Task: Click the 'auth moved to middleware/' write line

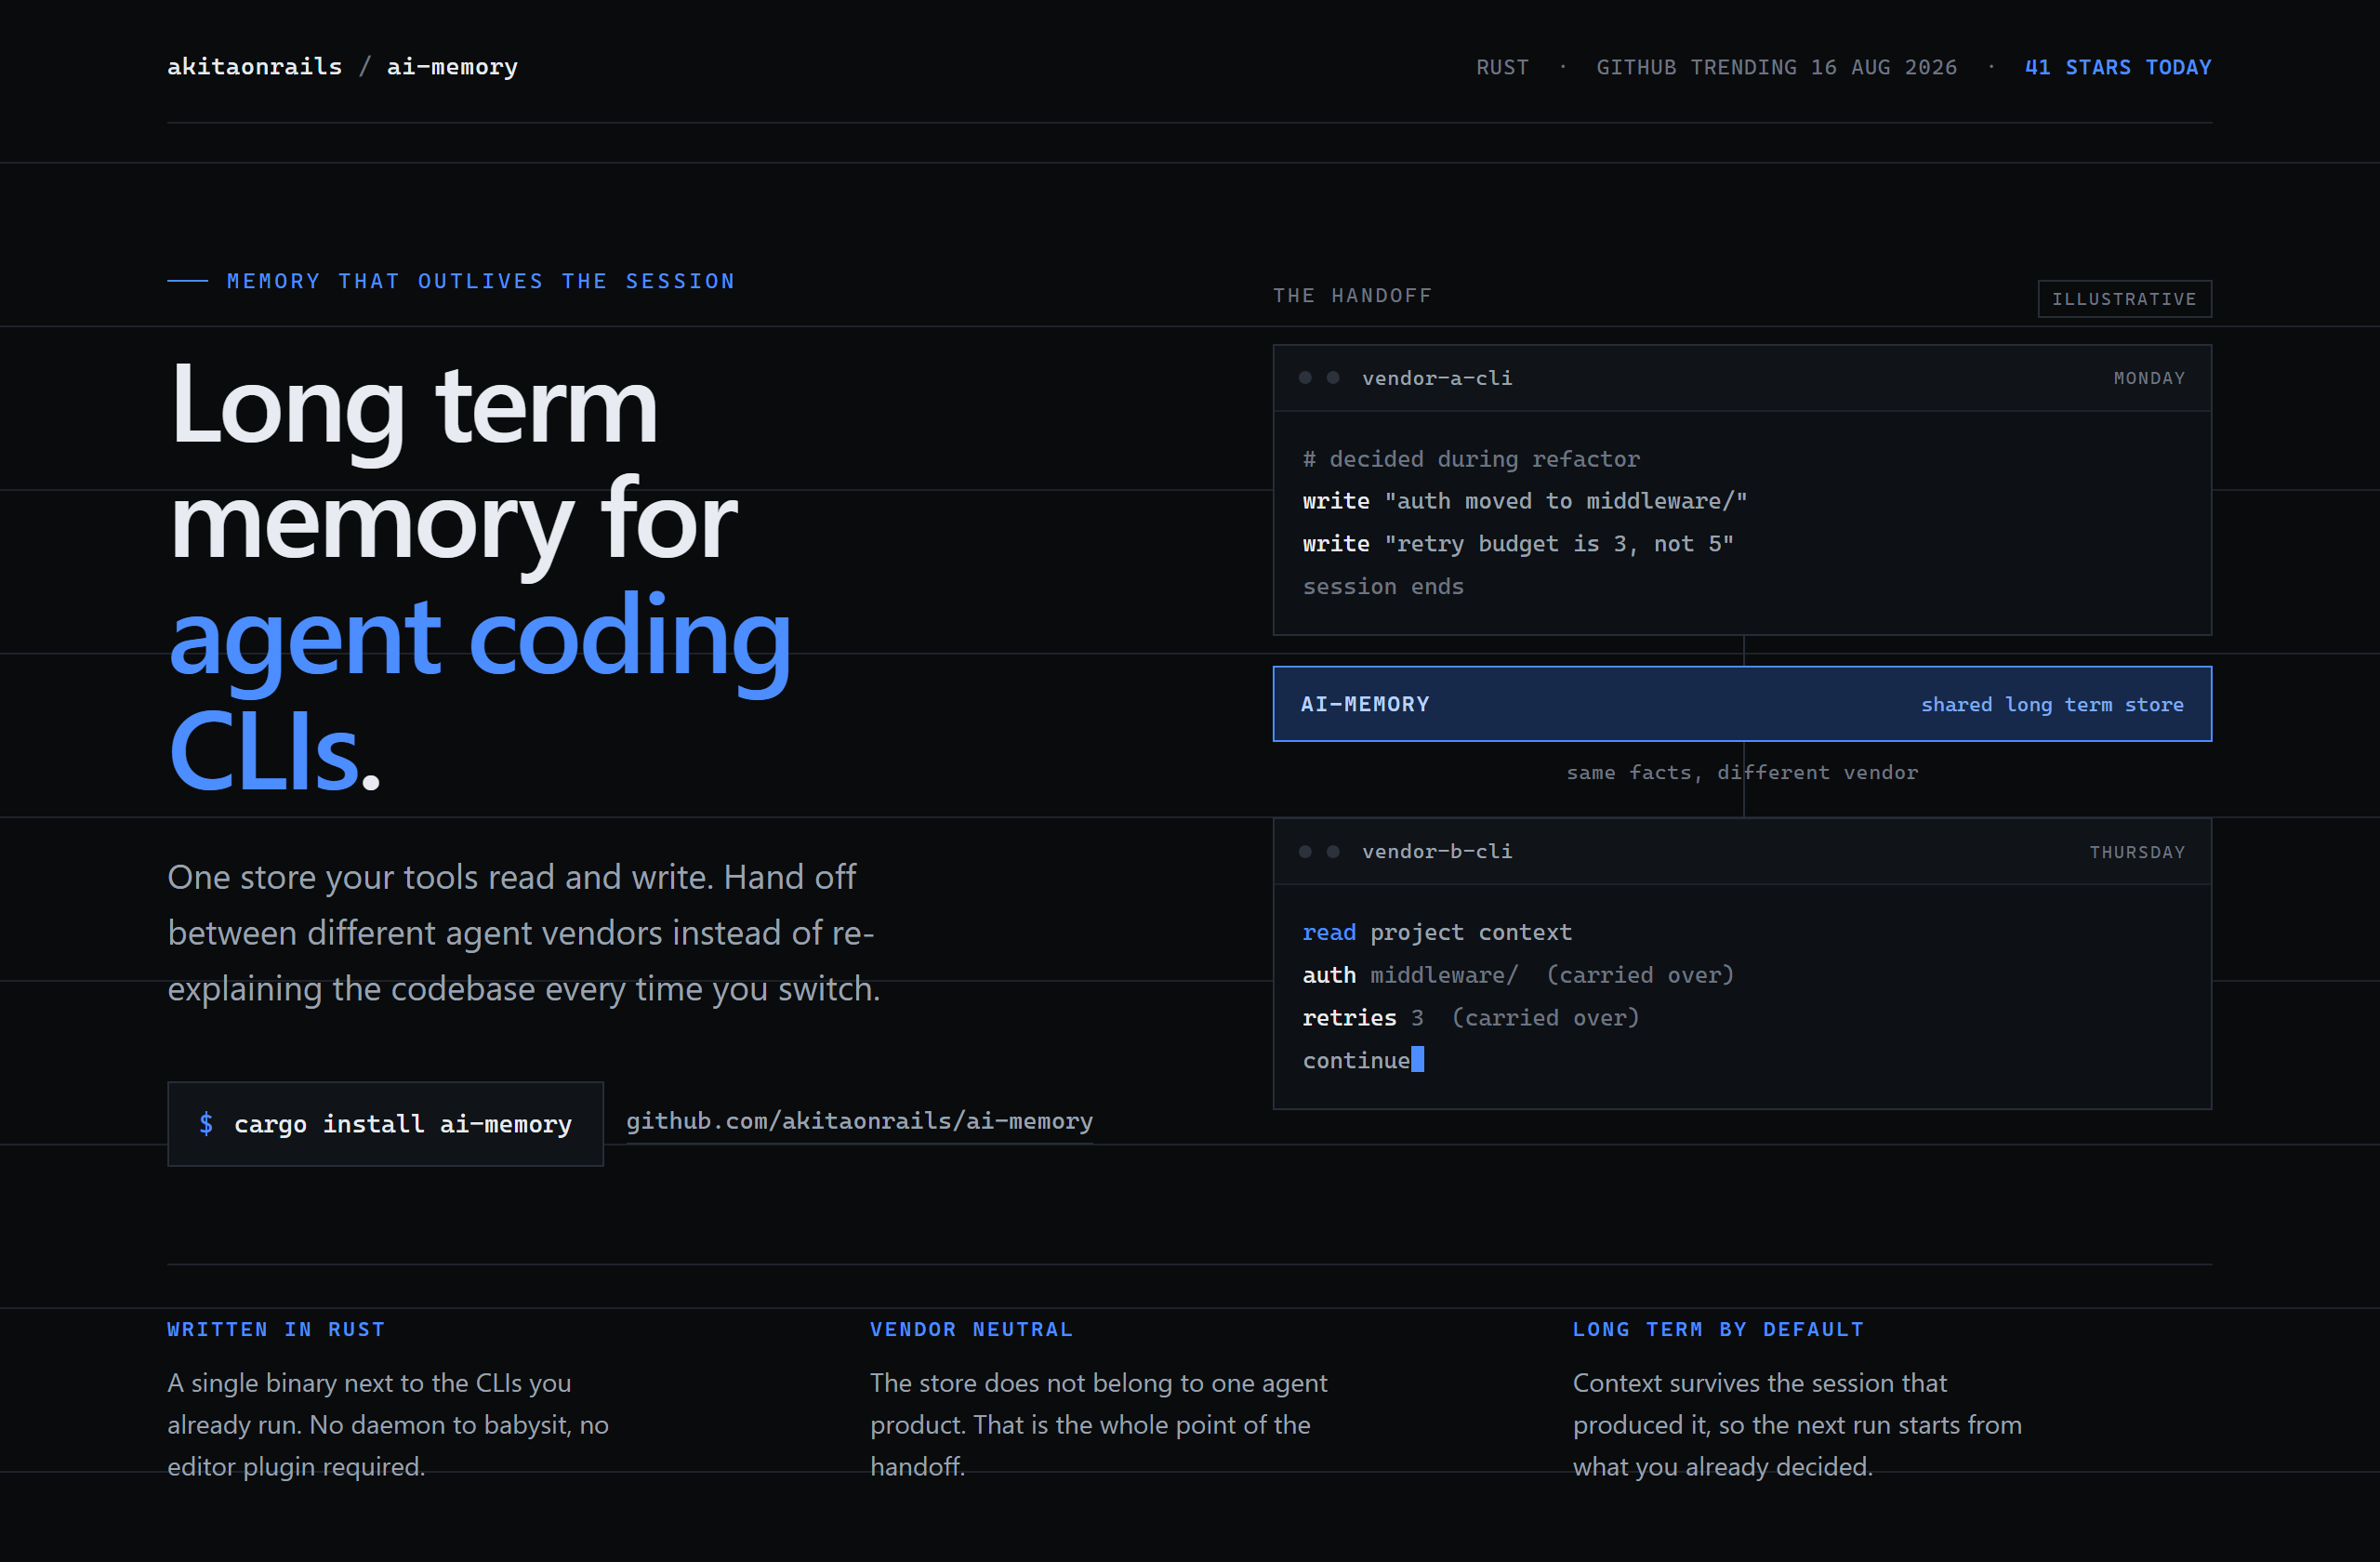Action: point(1524,501)
